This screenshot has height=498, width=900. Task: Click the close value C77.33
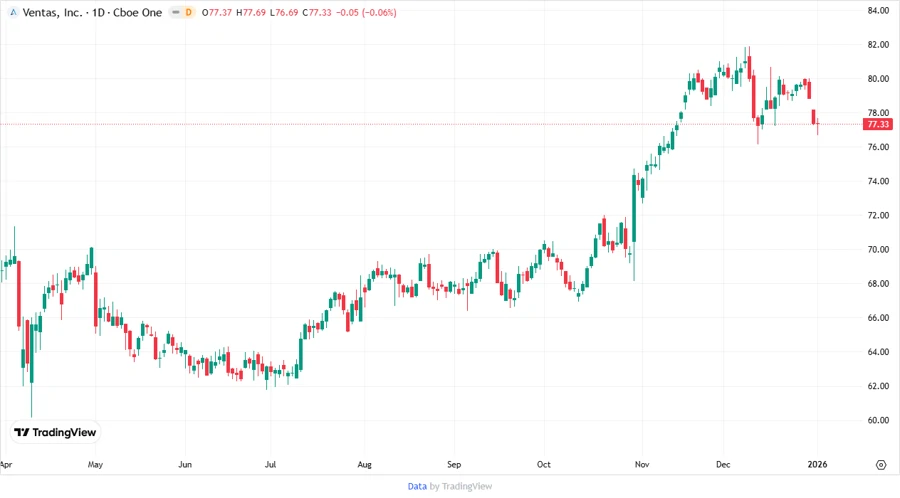(317, 13)
